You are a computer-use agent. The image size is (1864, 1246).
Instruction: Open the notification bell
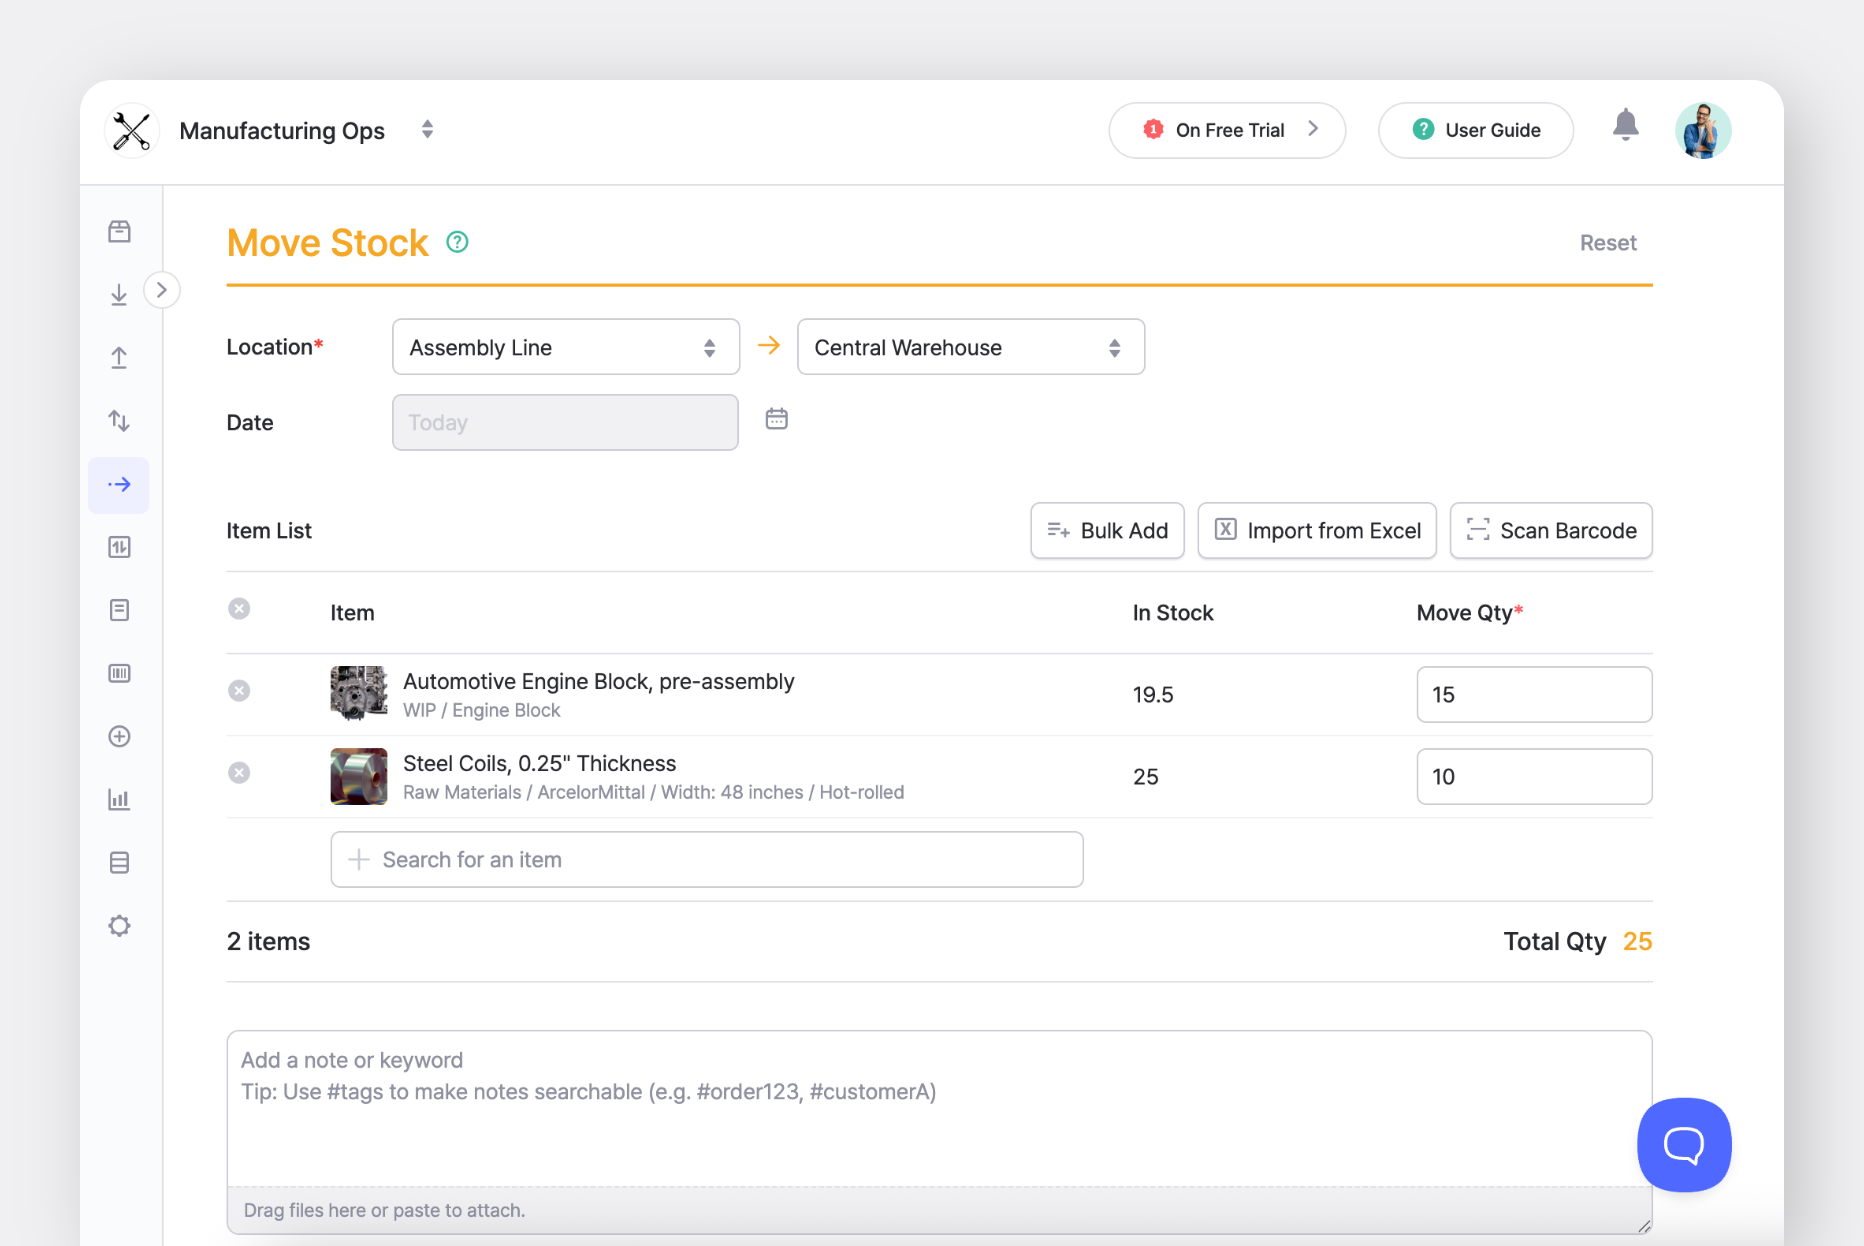click(x=1625, y=124)
